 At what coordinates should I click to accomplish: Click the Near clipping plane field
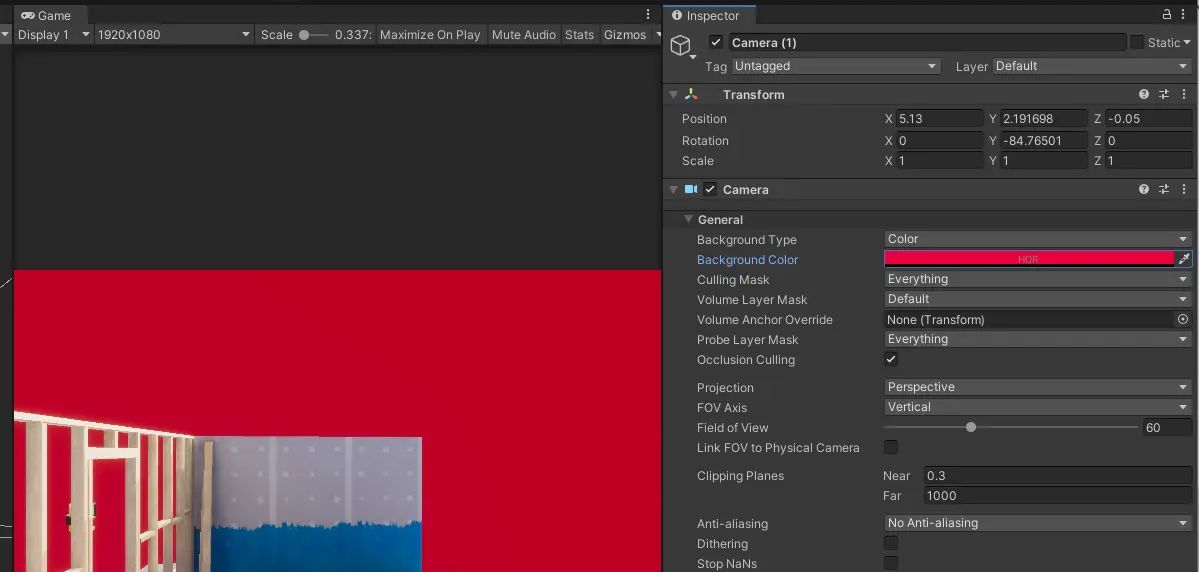coord(1058,476)
